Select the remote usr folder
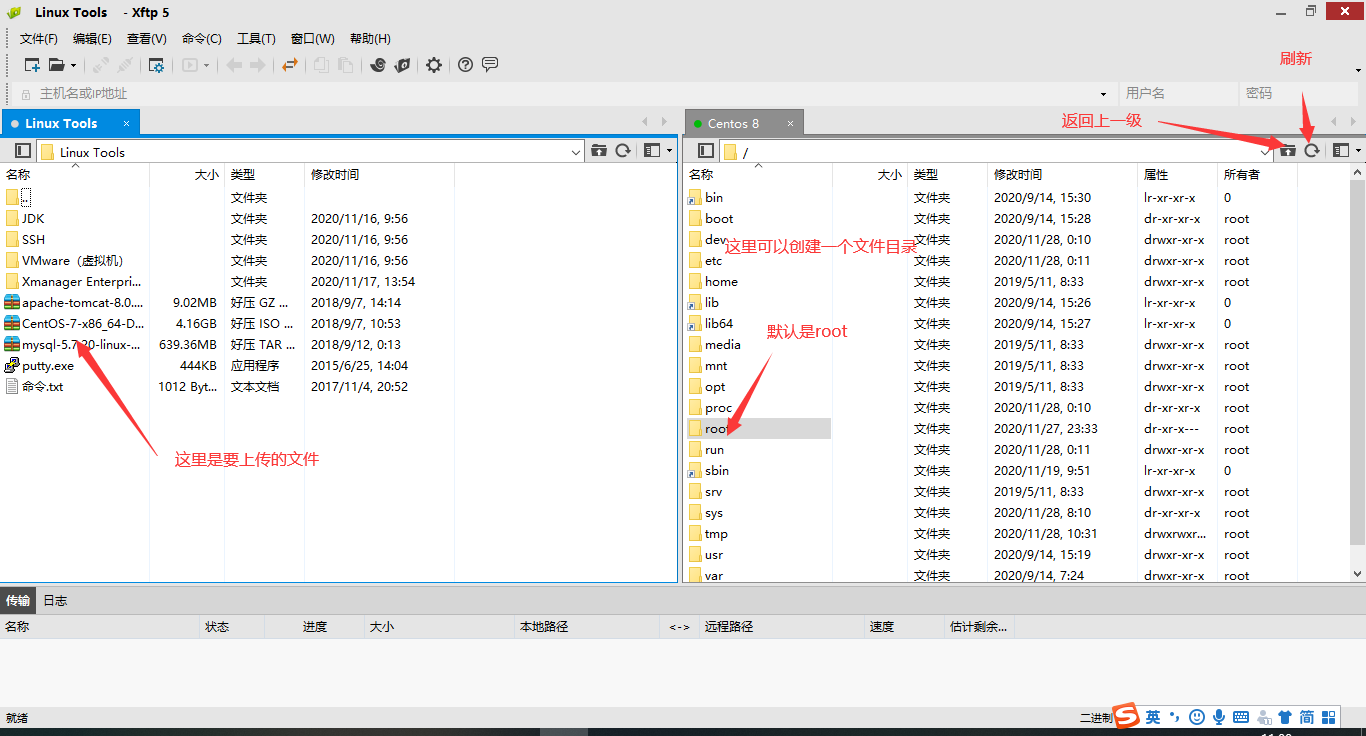Screen dimensions: 1366x736 click(x=713, y=554)
